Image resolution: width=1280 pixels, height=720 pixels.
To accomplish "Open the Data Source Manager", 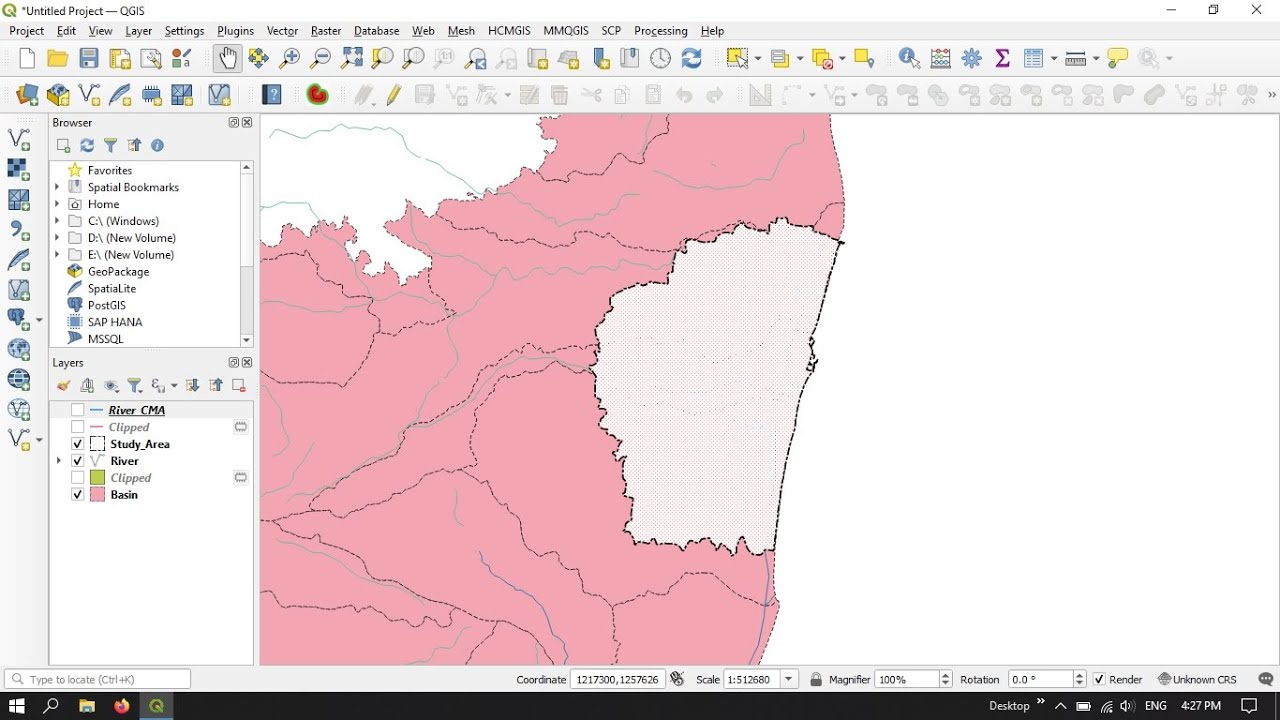I will click(27, 95).
